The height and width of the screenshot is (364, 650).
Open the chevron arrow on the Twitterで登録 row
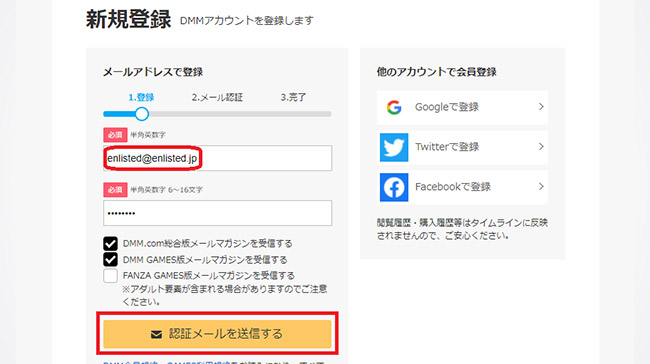[x=541, y=147]
